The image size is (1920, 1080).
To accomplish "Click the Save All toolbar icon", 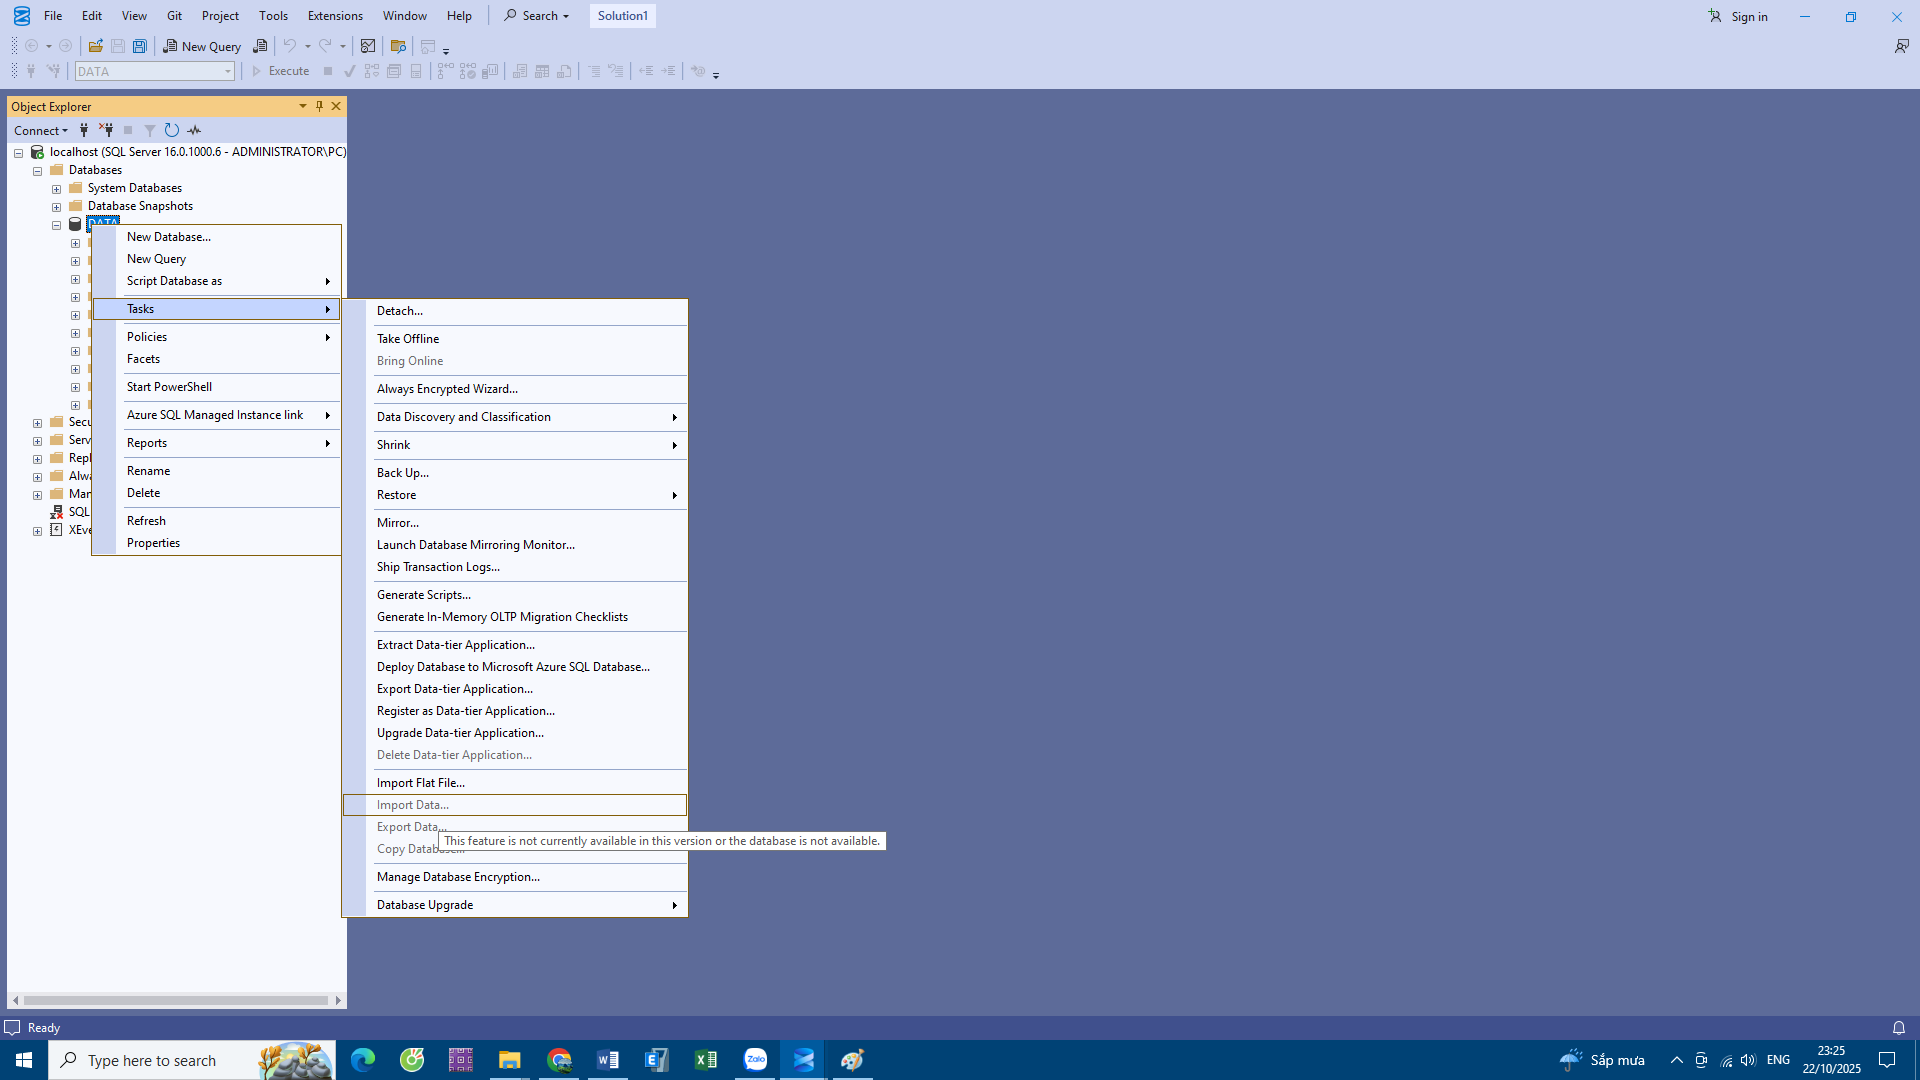I will coord(140,46).
